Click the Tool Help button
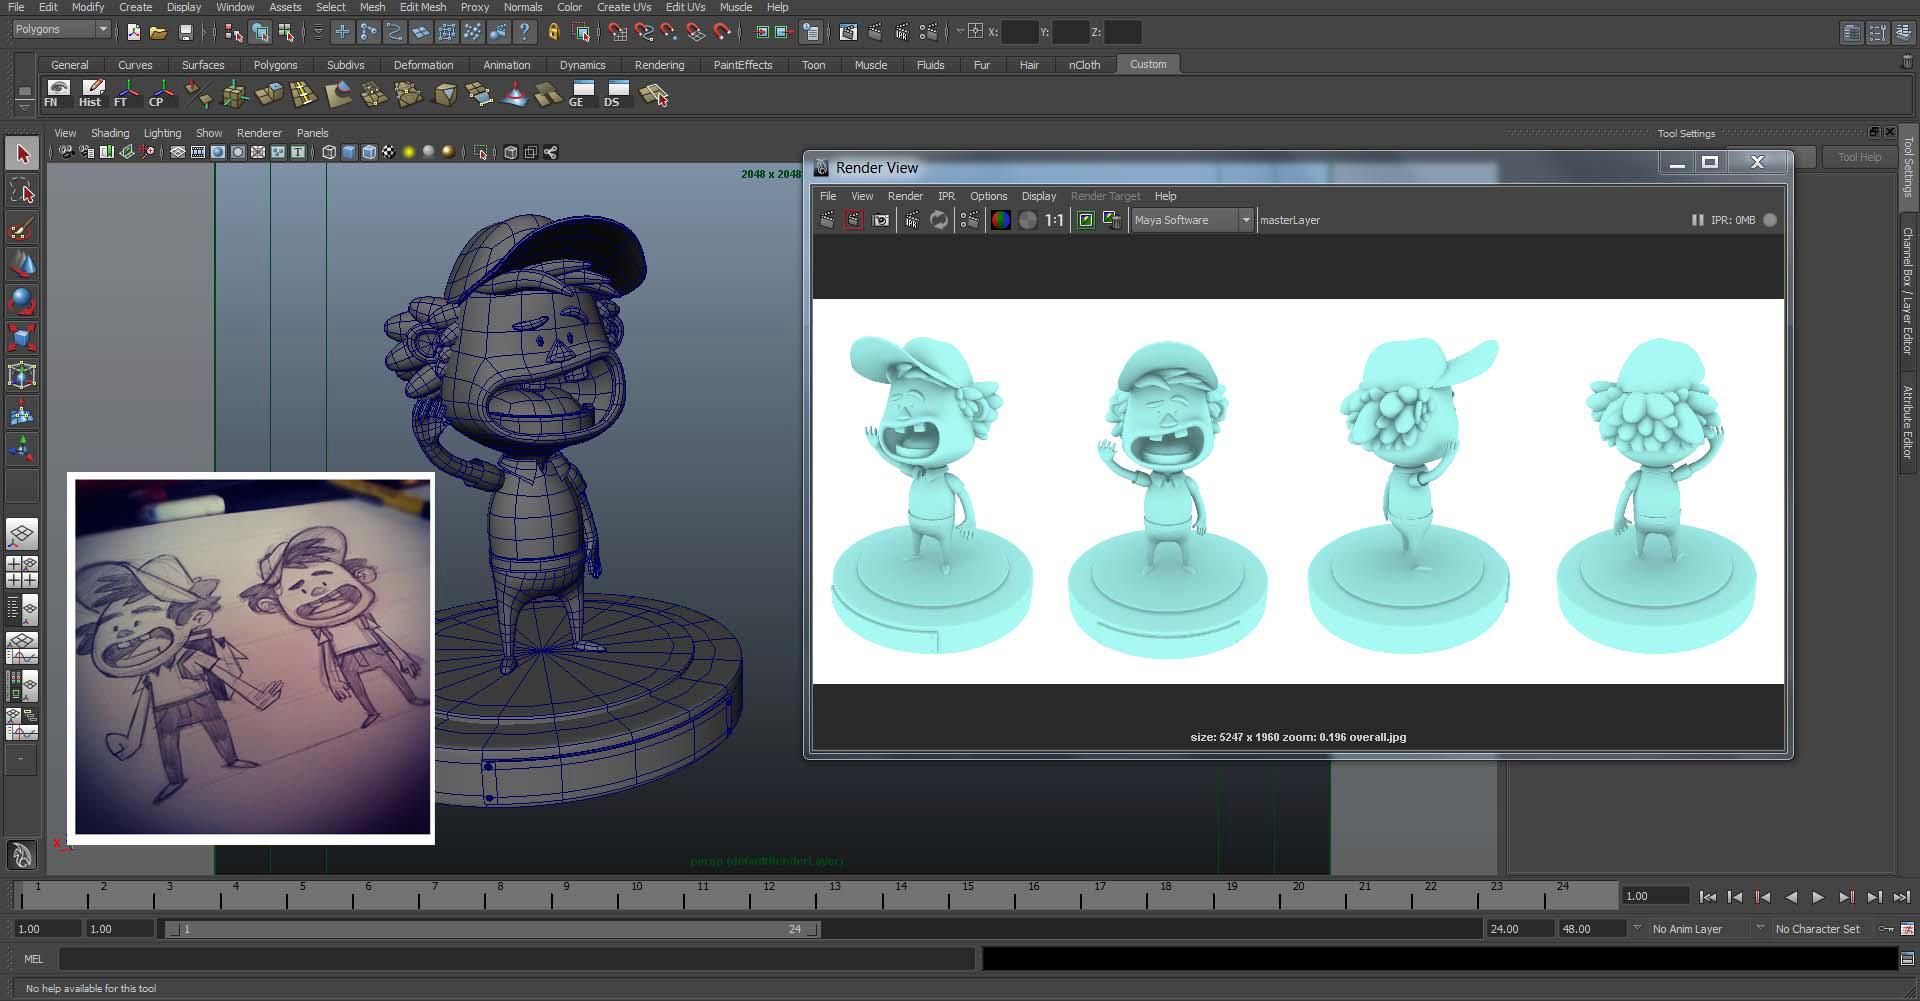Screen dimensions: 1920x1001 pos(1859,157)
